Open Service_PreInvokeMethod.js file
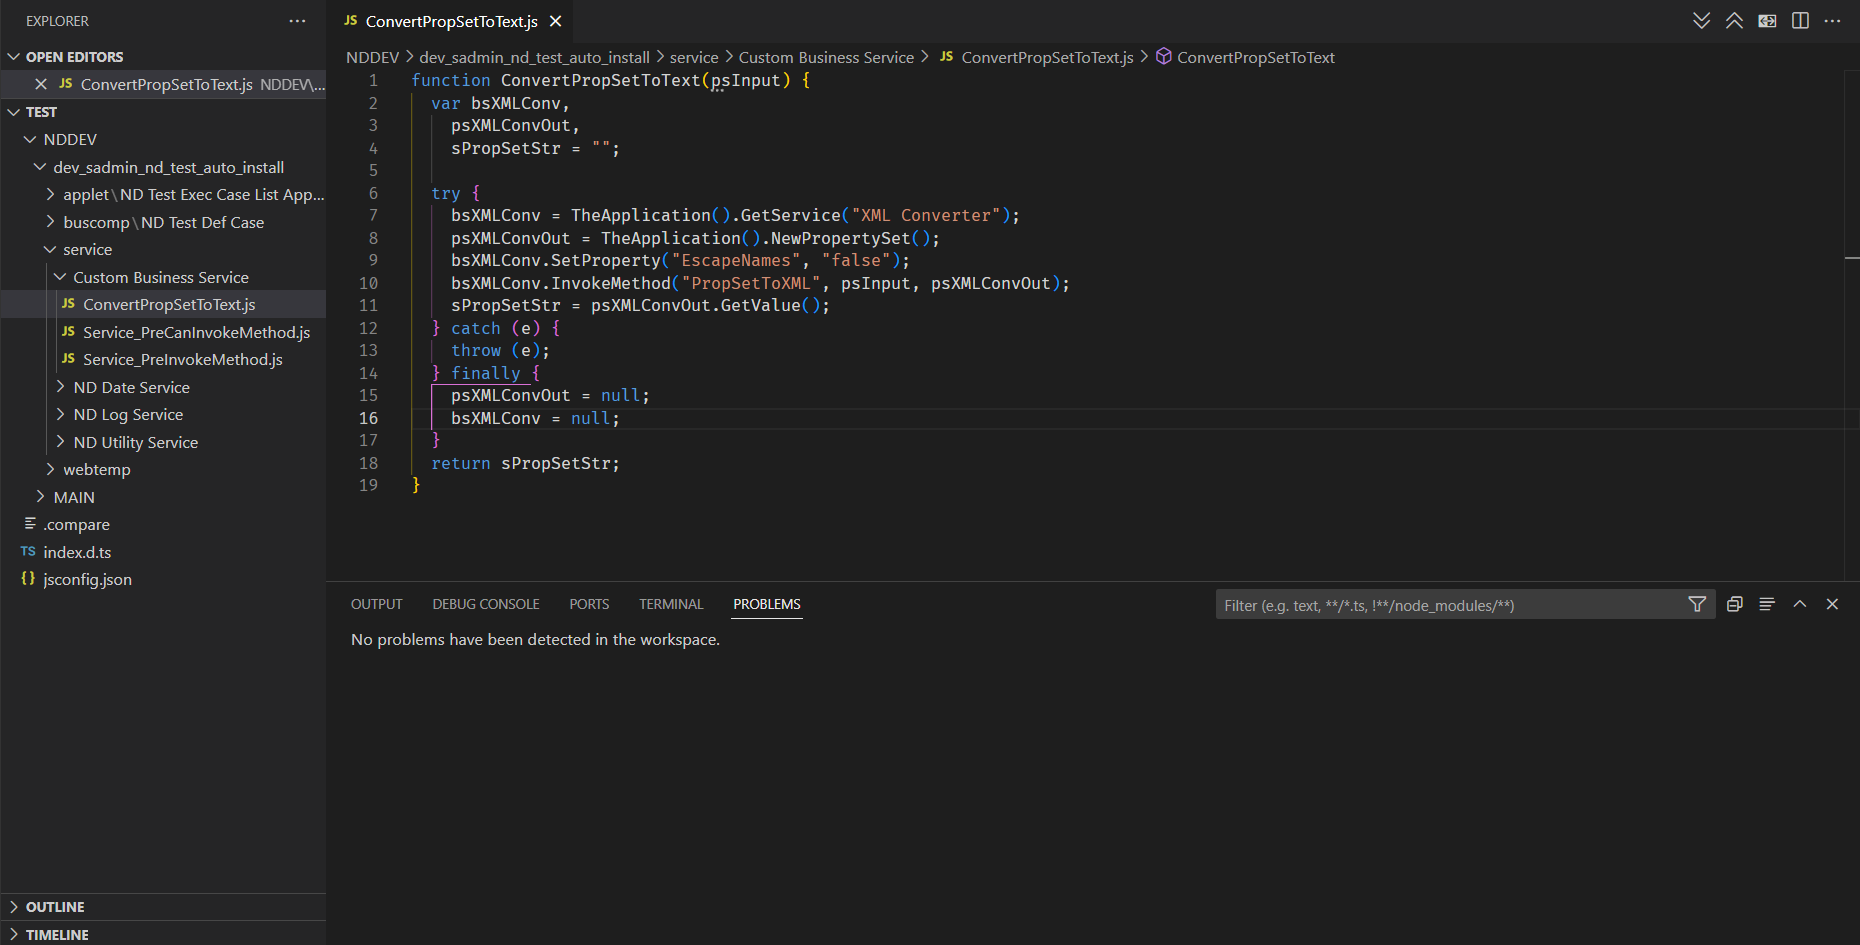This screenshot has height=945, width=1860. 183,359
